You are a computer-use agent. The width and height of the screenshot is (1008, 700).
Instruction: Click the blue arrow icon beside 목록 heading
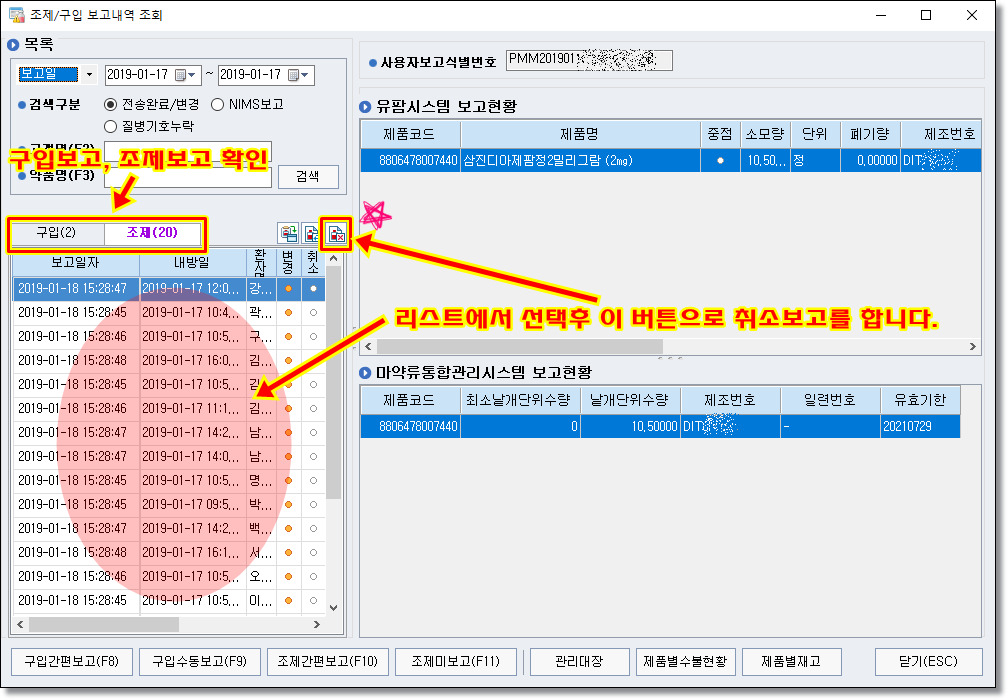click(x=13, y=45)
